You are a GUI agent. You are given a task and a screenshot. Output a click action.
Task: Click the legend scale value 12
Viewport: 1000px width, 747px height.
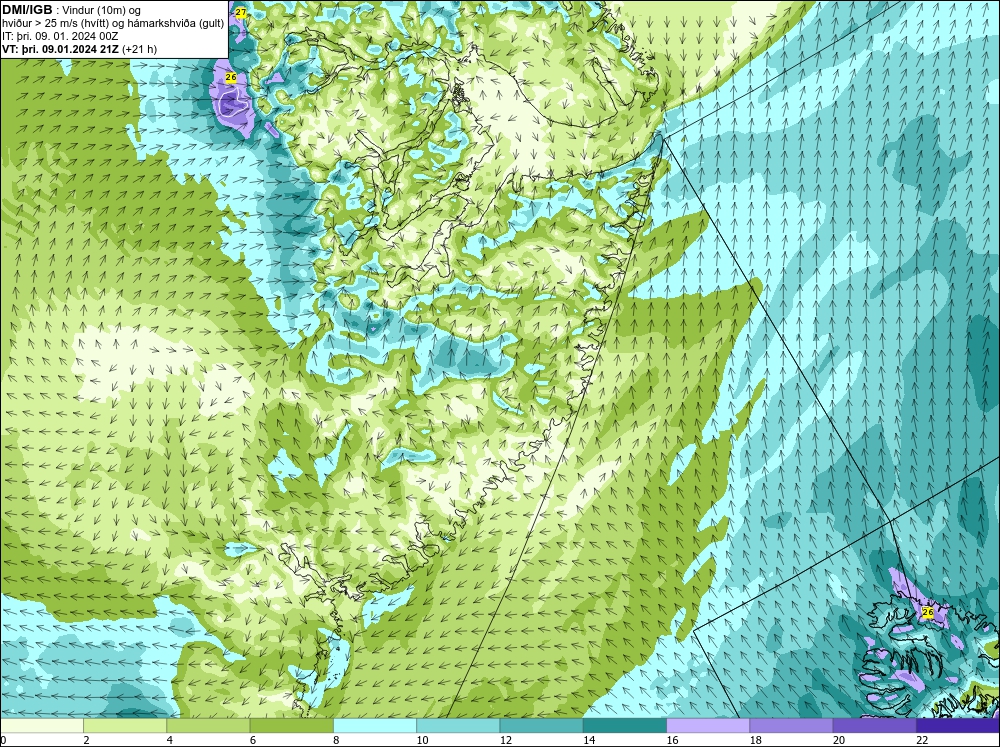click(x=506, y=740)
